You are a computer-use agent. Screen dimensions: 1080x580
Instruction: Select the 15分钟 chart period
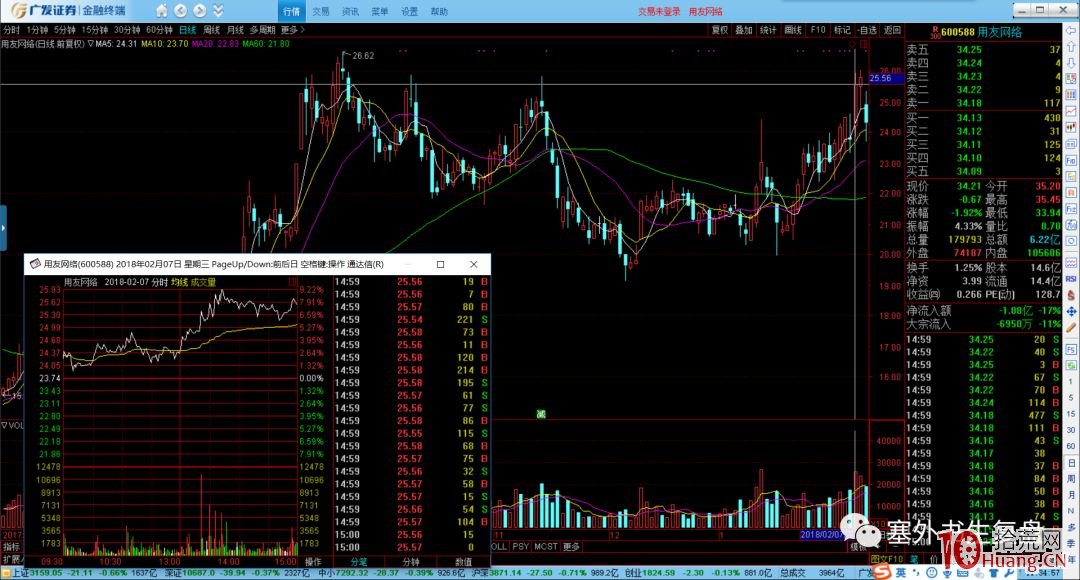click(94, 30)
